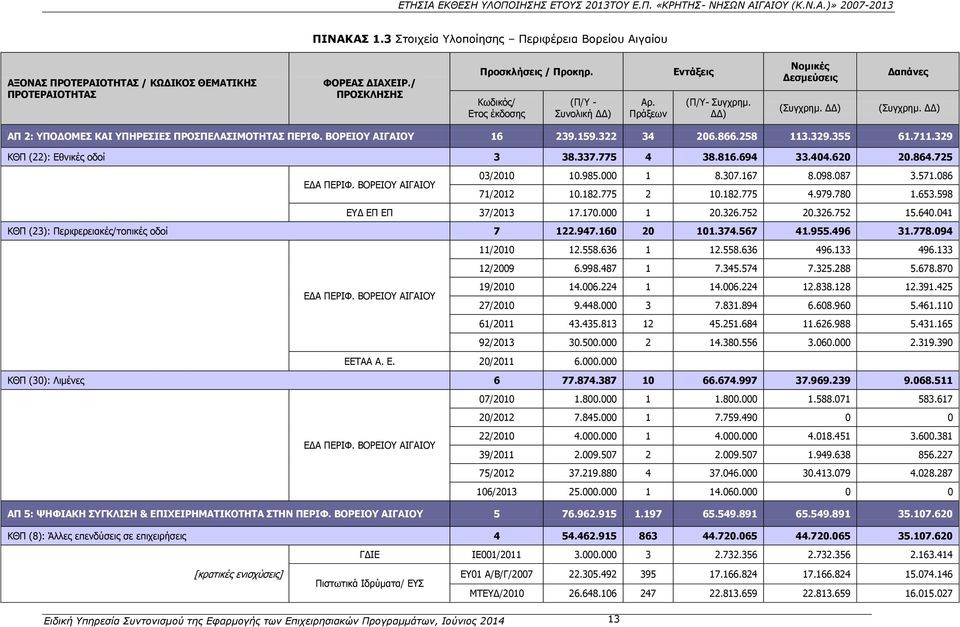Image resolution: width=960 pixels, height=627 pixels.
Task: Select the value 43.435.813
Action: pos(592,324)
